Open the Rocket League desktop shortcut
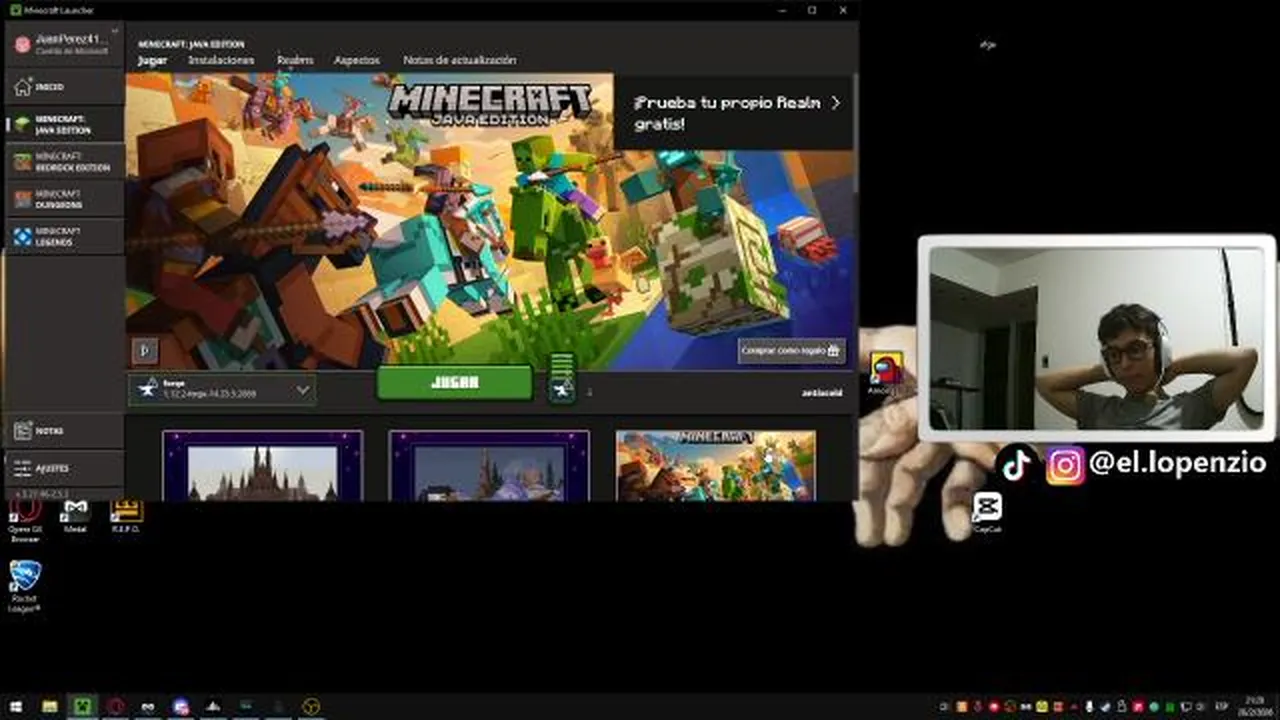1280x720 pixels. pyautogui.click(x=25, y=585)
